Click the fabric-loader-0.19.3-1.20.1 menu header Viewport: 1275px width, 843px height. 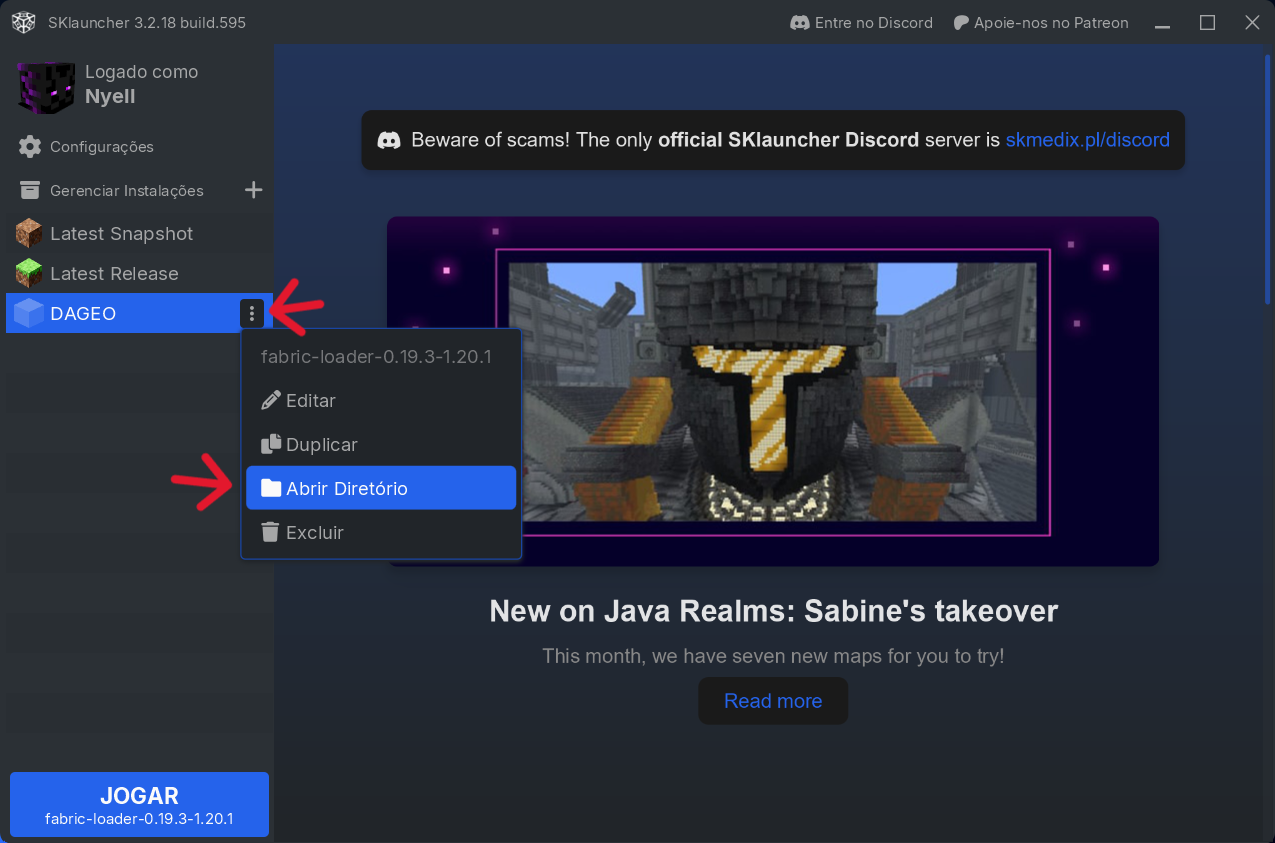376,356
